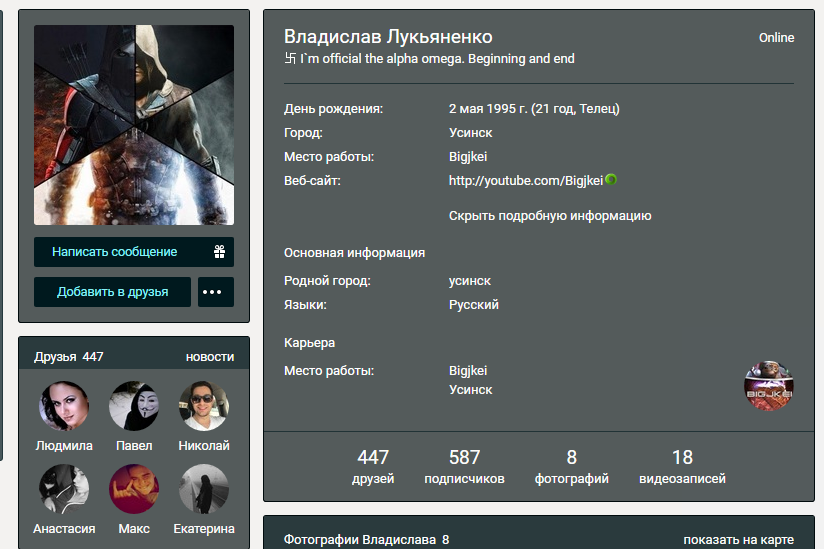Click the name Павел
Image resolution: width=824 pixels, height=549 pixels.
coord(134,446)
